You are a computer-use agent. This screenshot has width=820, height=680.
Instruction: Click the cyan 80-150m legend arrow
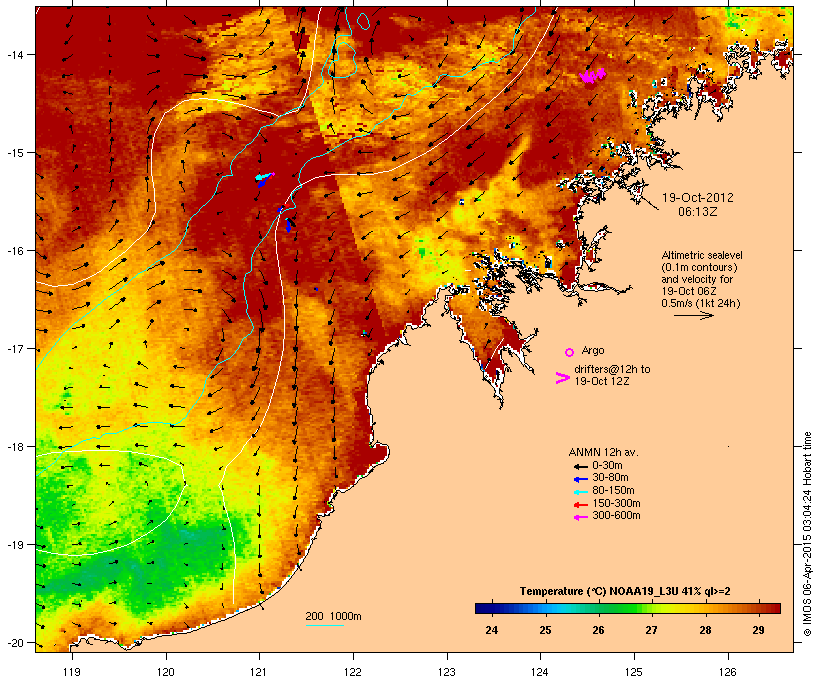click(x=580, y=492)
